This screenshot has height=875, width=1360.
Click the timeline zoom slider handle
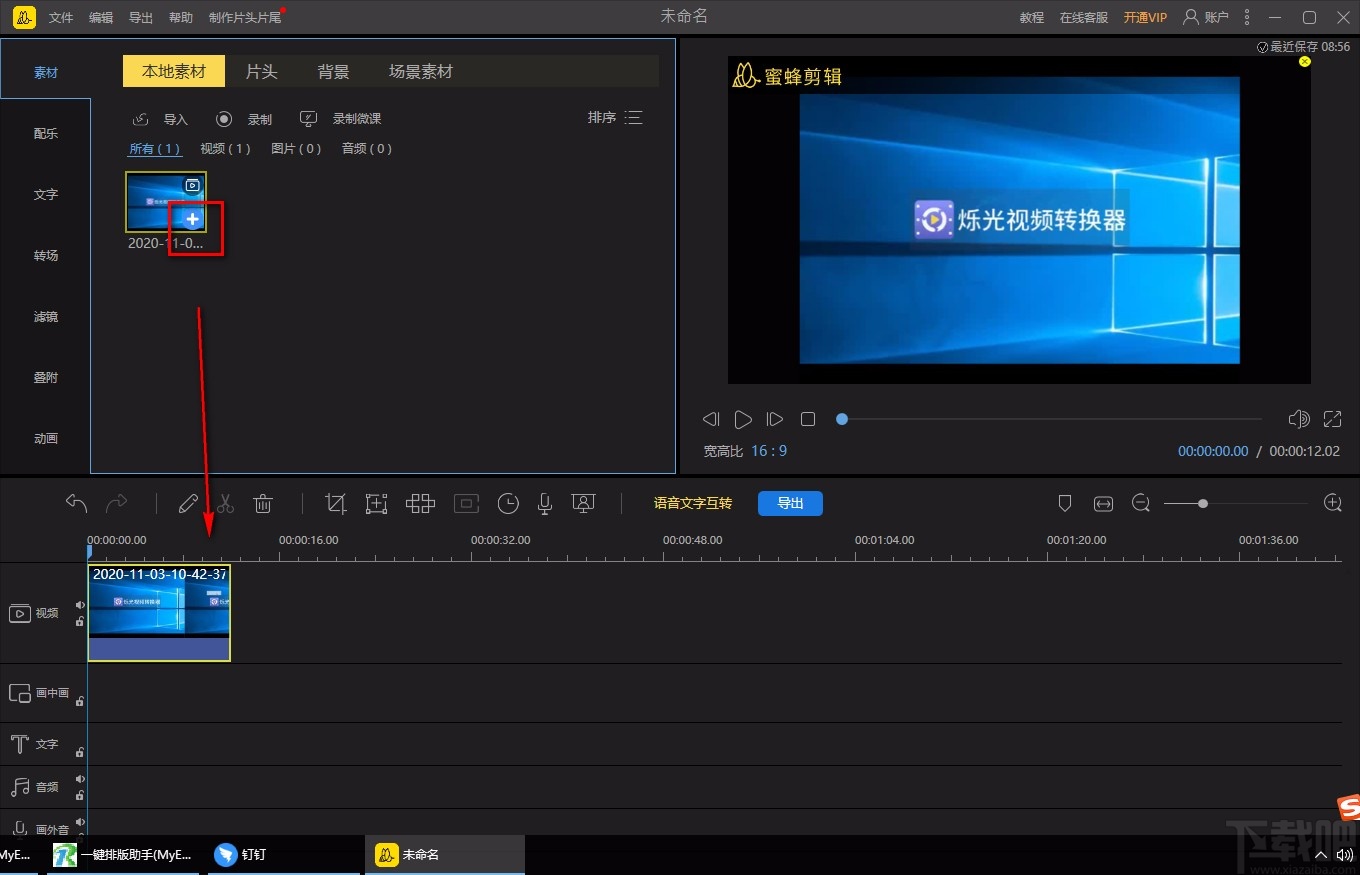[1203, 504]
